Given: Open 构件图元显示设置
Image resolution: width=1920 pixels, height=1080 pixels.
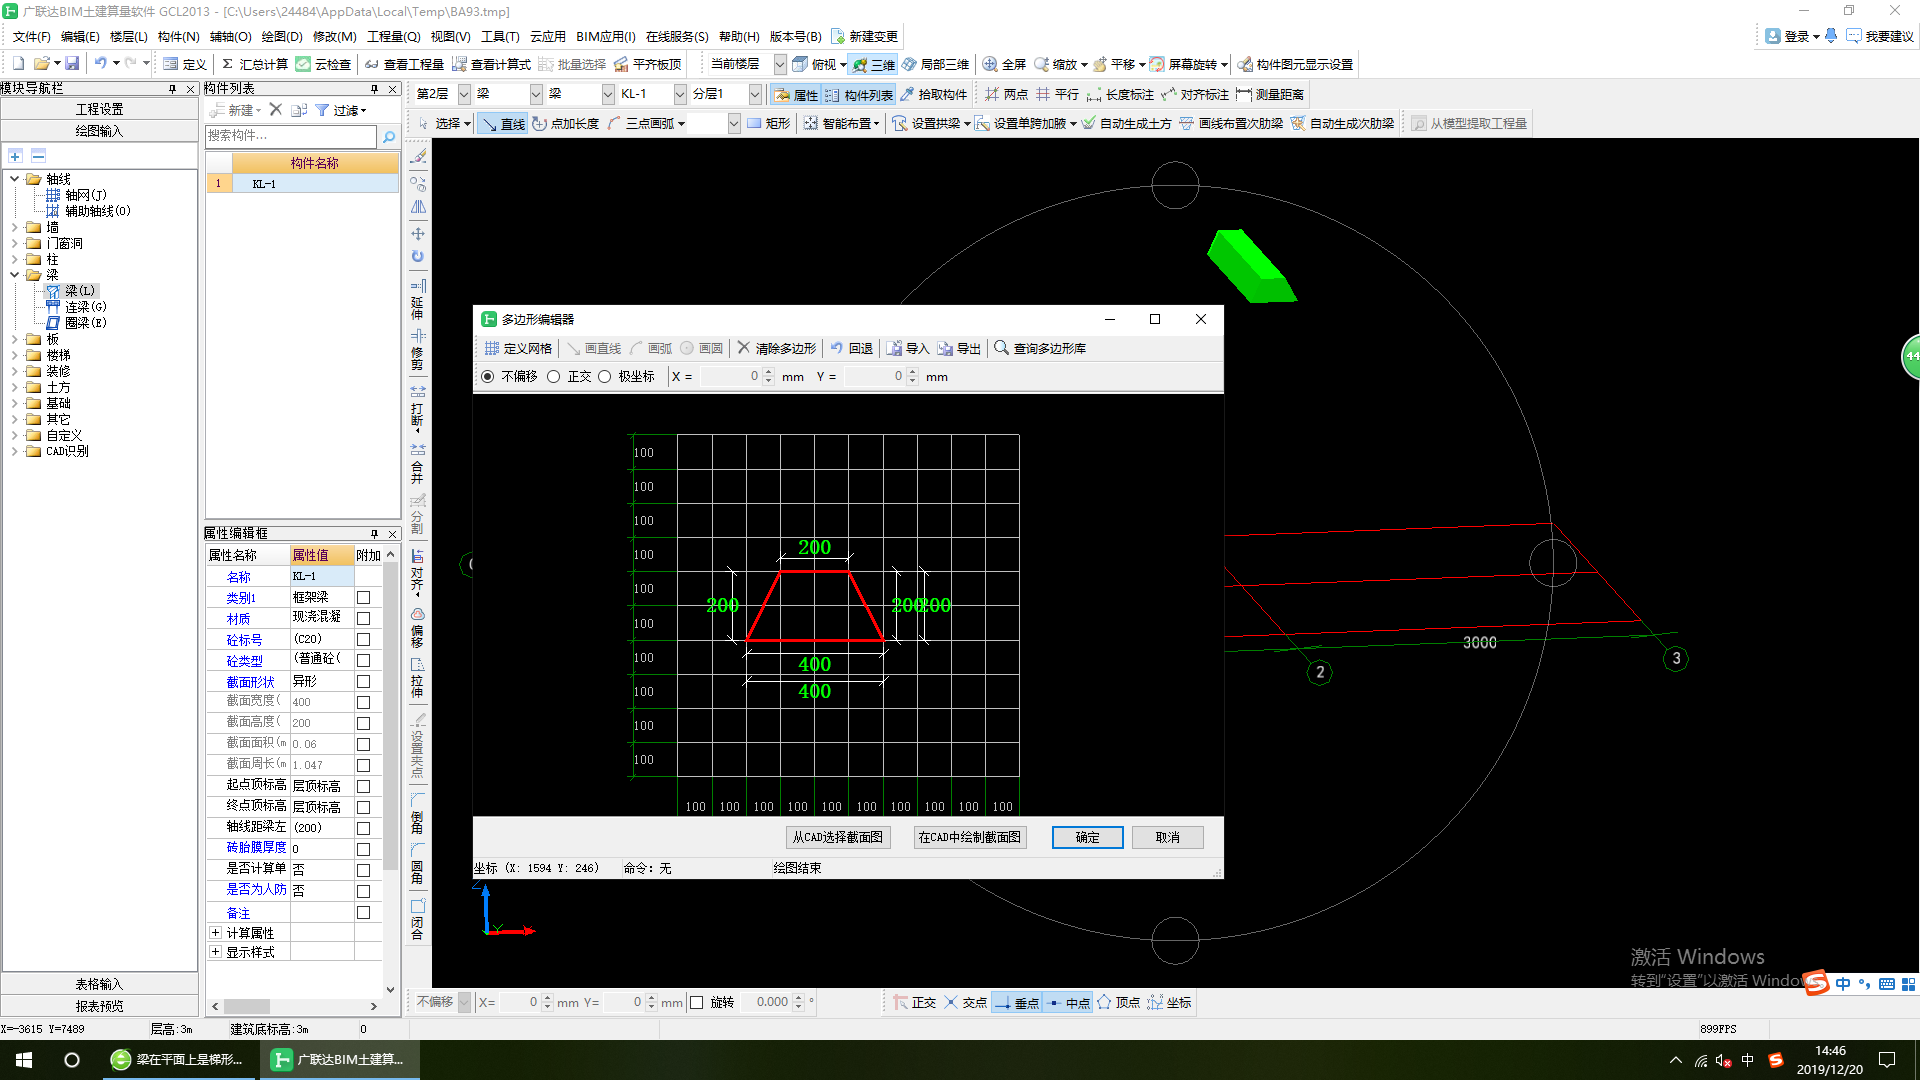Looking at the screenshot, I should pyautogui.click(x=1295, y=64).
